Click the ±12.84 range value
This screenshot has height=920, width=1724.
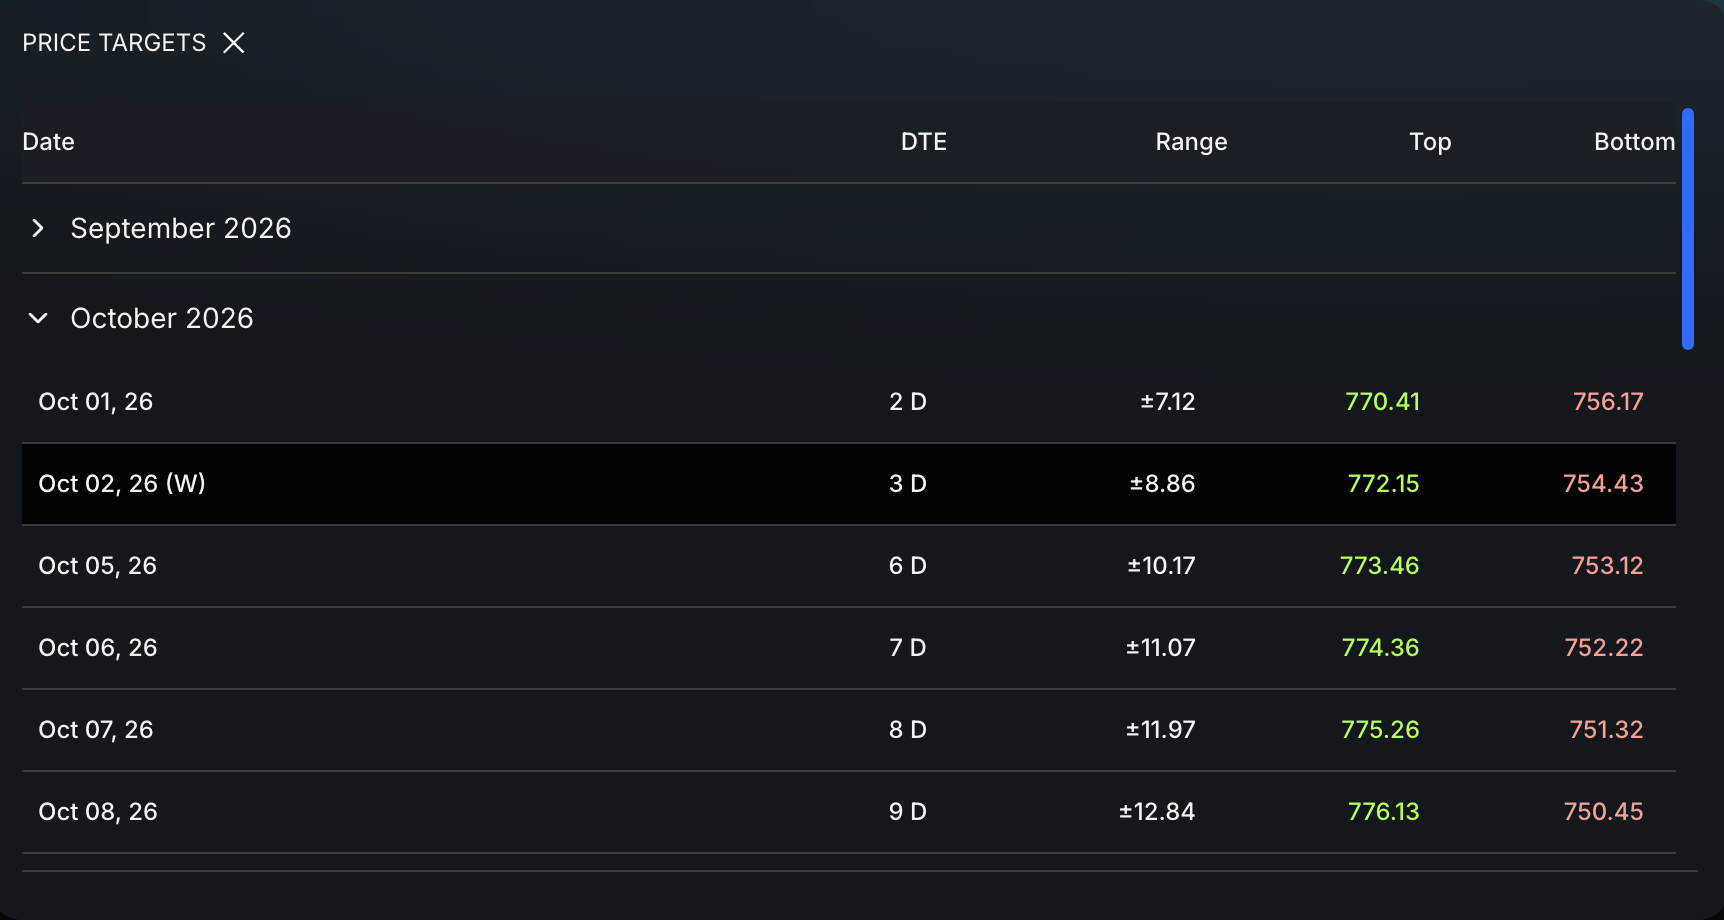tap(1157, 812)
